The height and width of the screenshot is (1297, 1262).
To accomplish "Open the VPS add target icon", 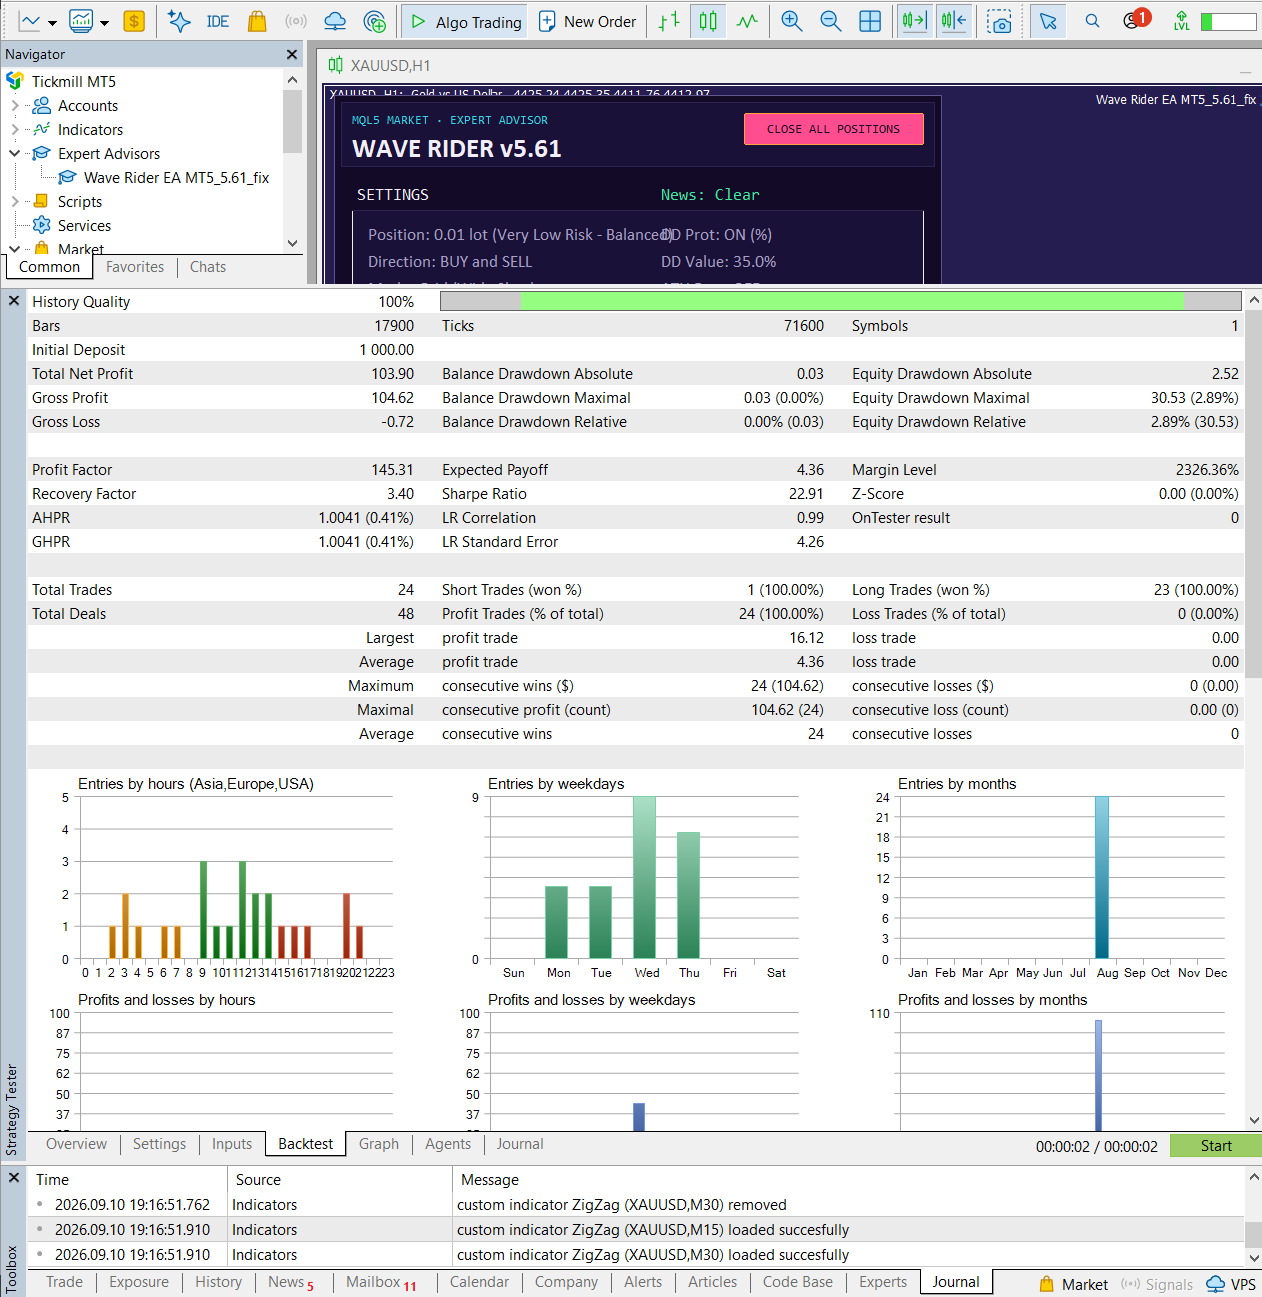I will coord(375,21).
